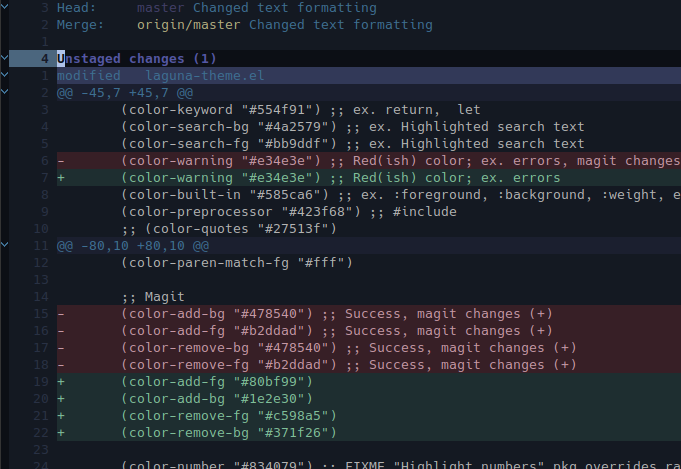Click line number 15 in the gutter
The width and height of the screenshot is (681, 469).
pyautogui.click(x=41, y=314)
